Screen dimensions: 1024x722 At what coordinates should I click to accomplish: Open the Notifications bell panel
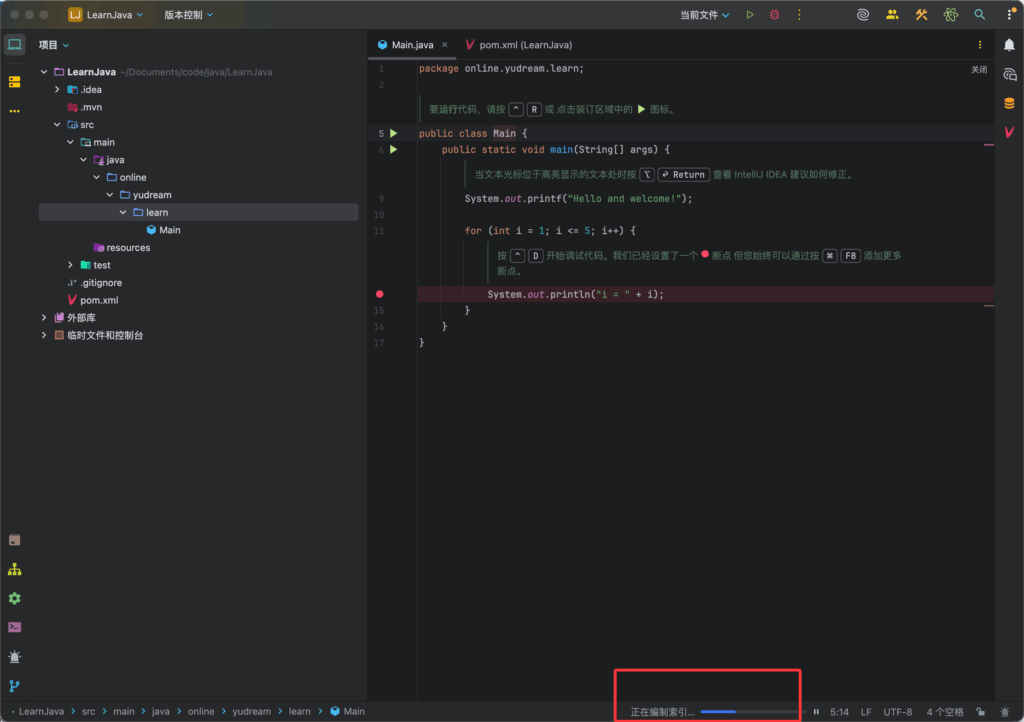(x=1009, y=45)
